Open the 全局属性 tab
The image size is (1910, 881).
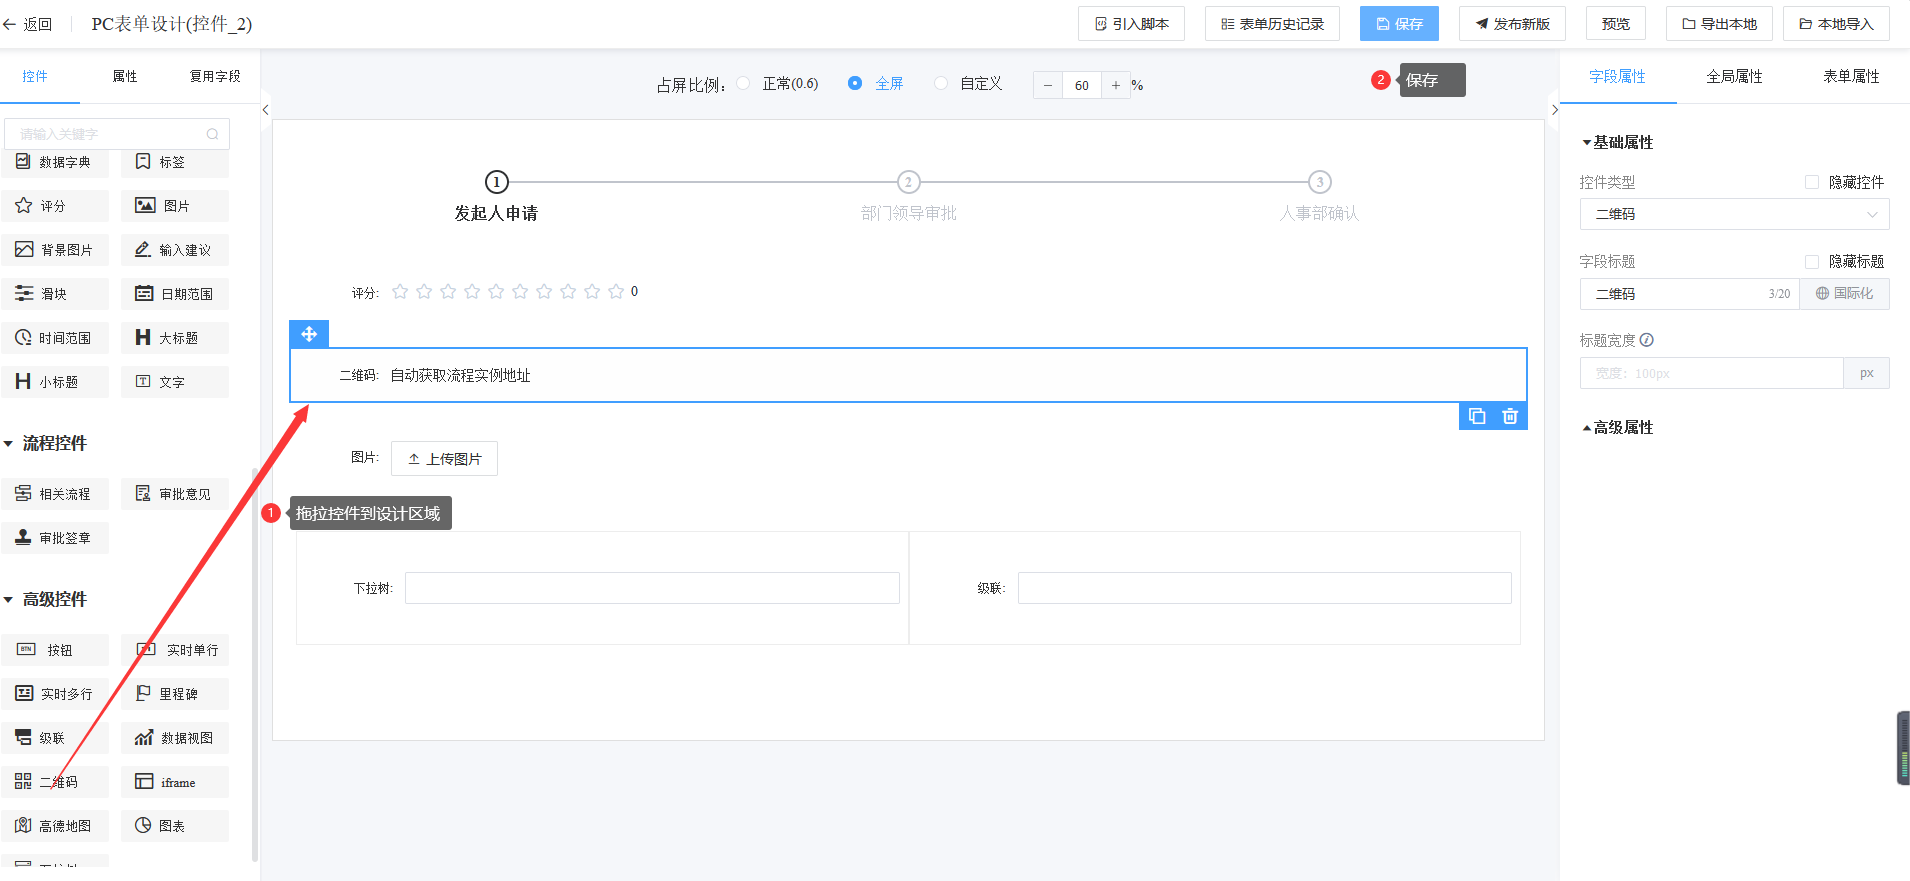click(1734, 77)
